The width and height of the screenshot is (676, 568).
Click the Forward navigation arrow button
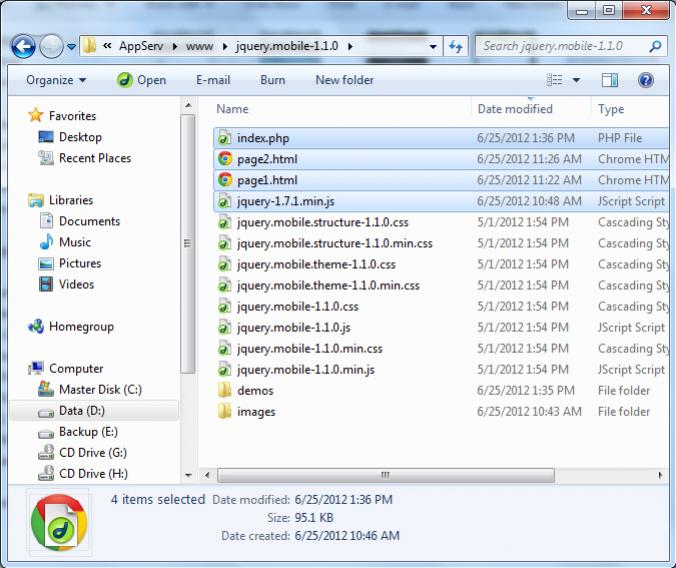(51, 46)
